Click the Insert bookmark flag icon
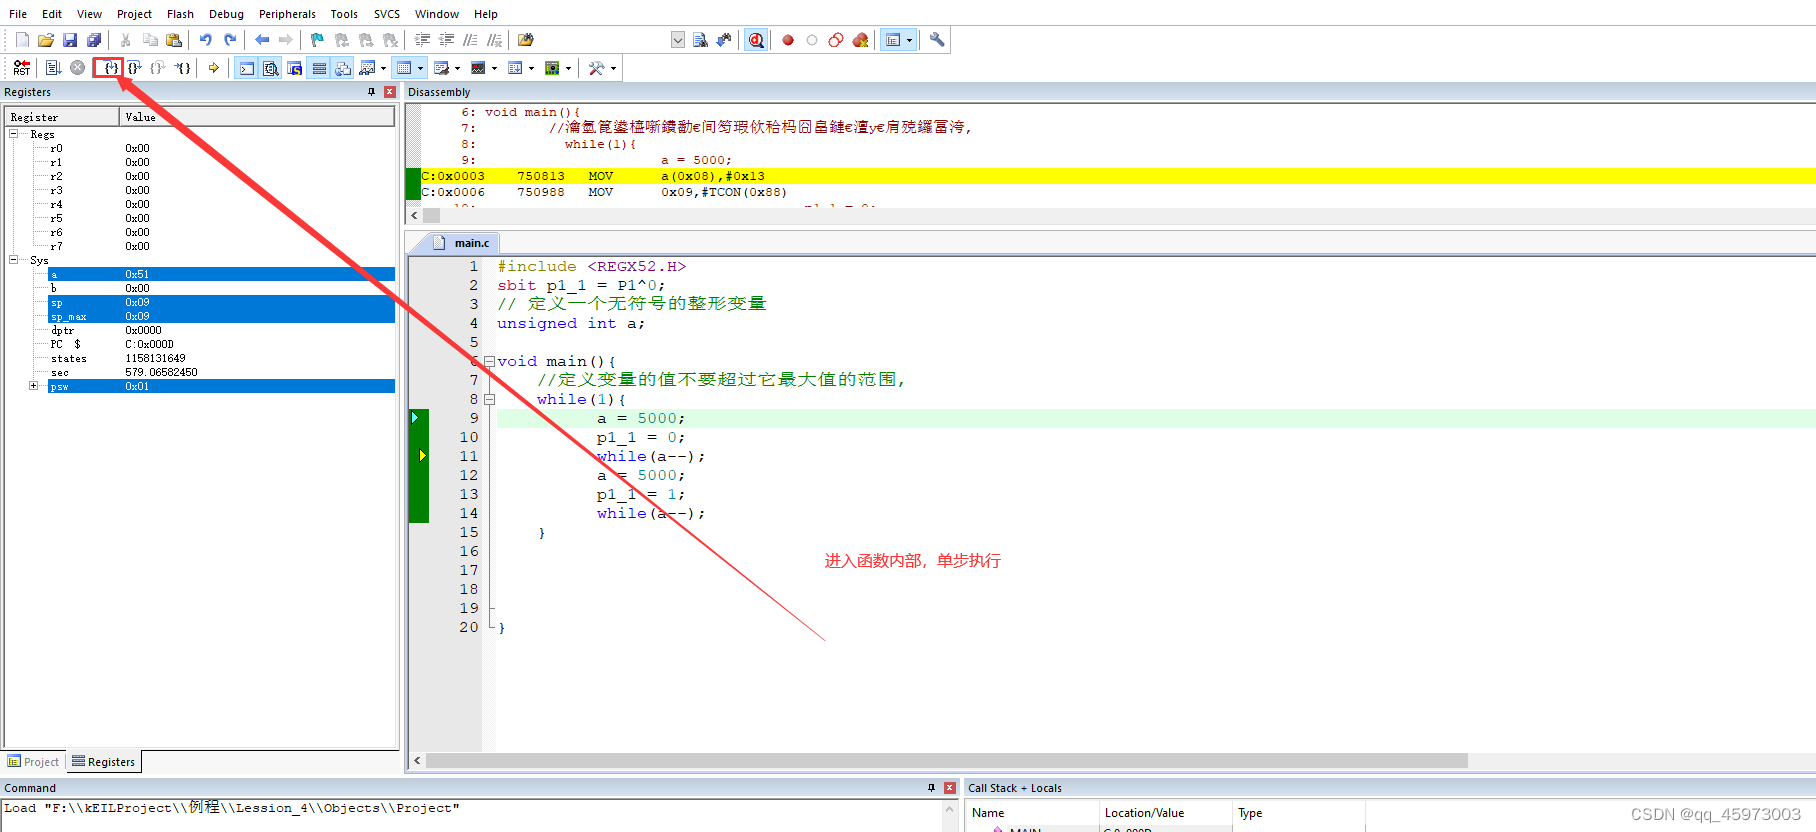 click(x=317, y=40)
